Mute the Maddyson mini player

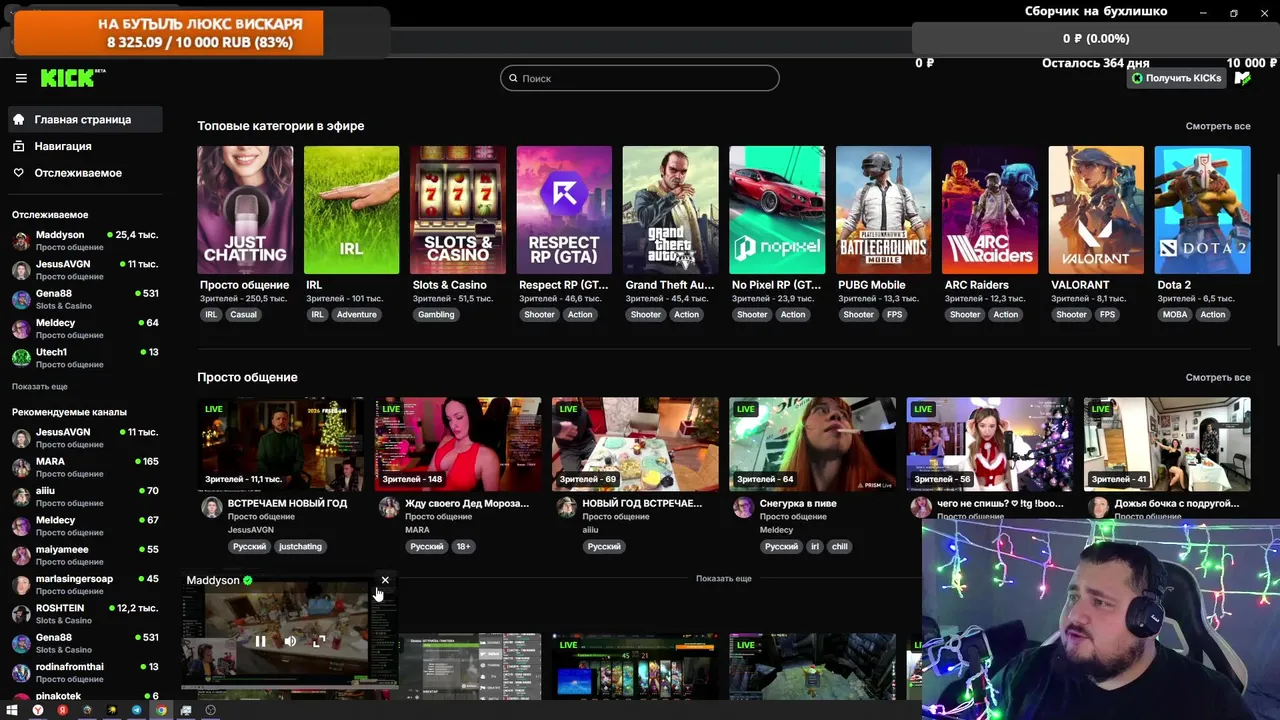[290, 641]
